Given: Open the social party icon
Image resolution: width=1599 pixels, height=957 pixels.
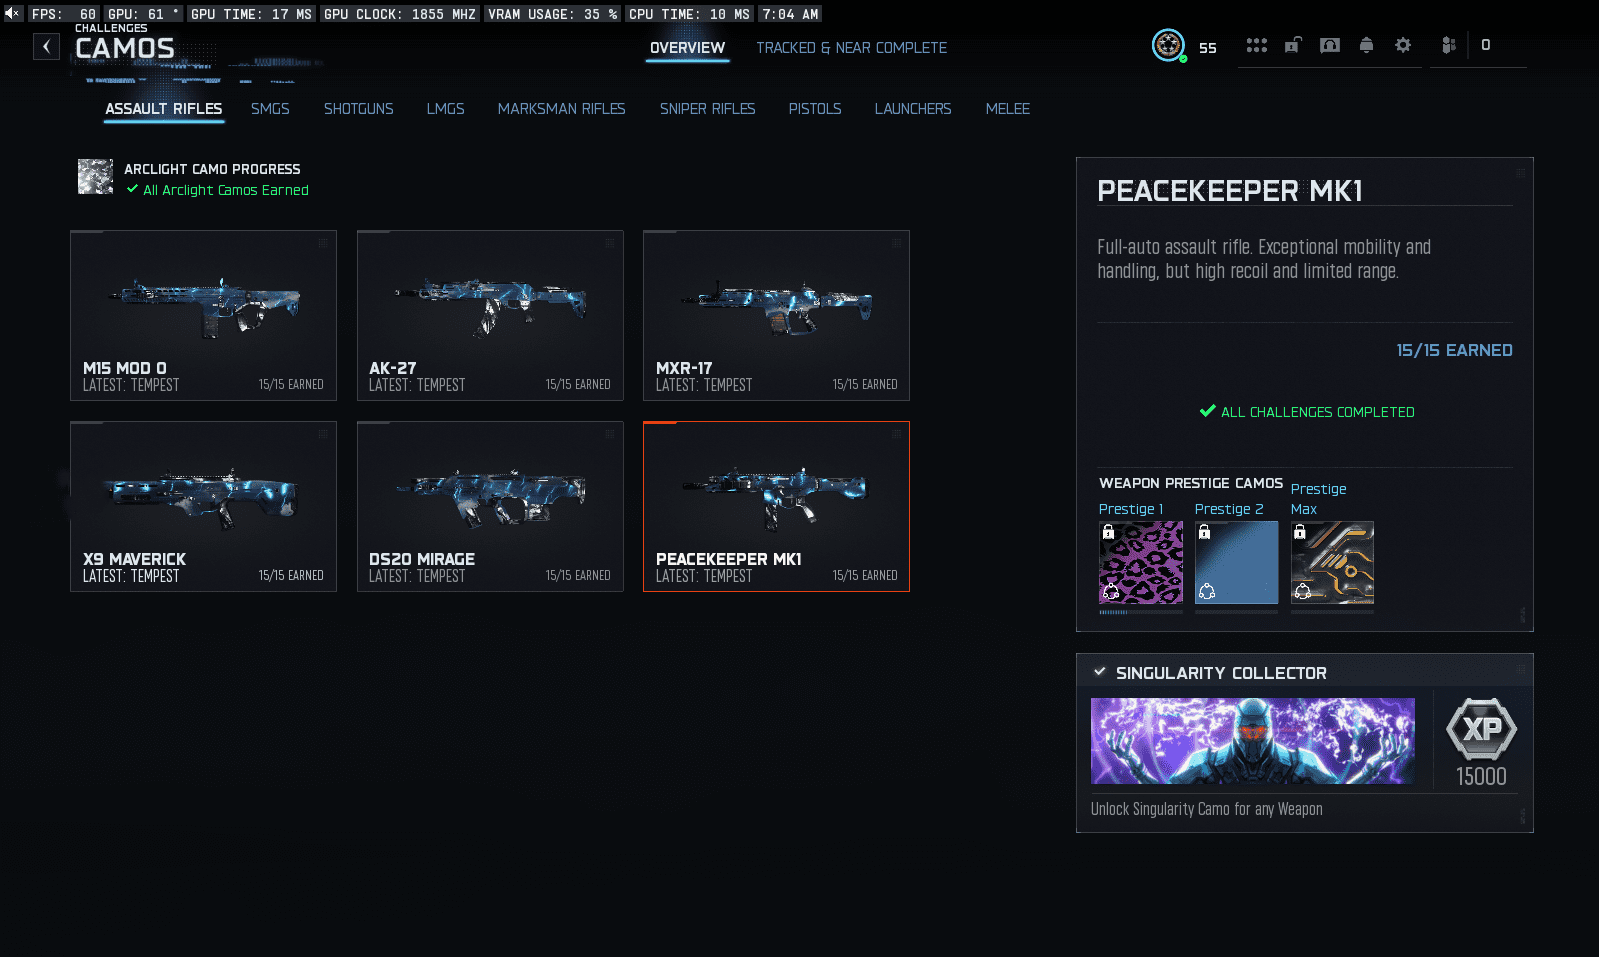Looking at the screenshot, I should pyautogui.click(x=1448, y=45).
